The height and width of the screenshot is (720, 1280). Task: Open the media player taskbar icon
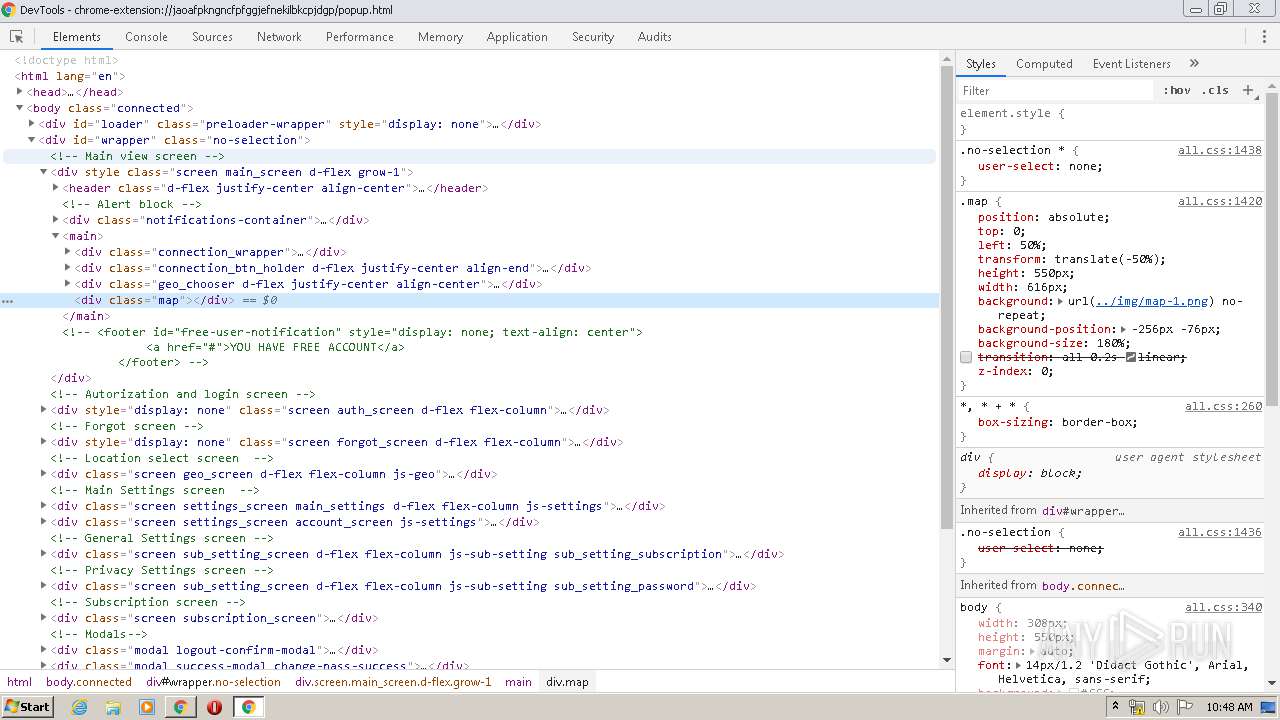(x=147, y=707)
